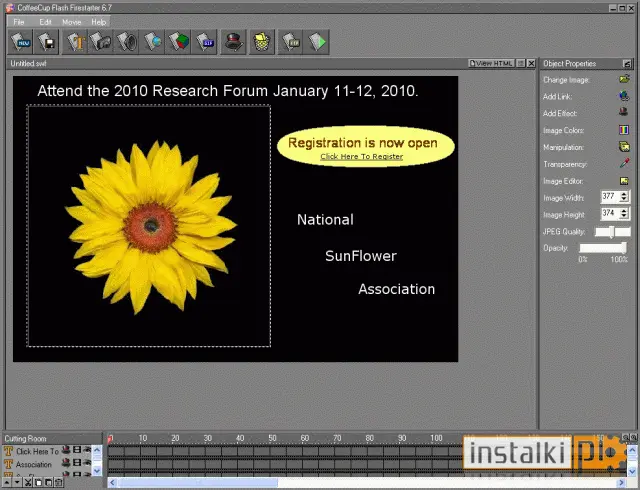Toggle visibility eye for the Association layer
This screenshot has height=490, width=640.
87,463
